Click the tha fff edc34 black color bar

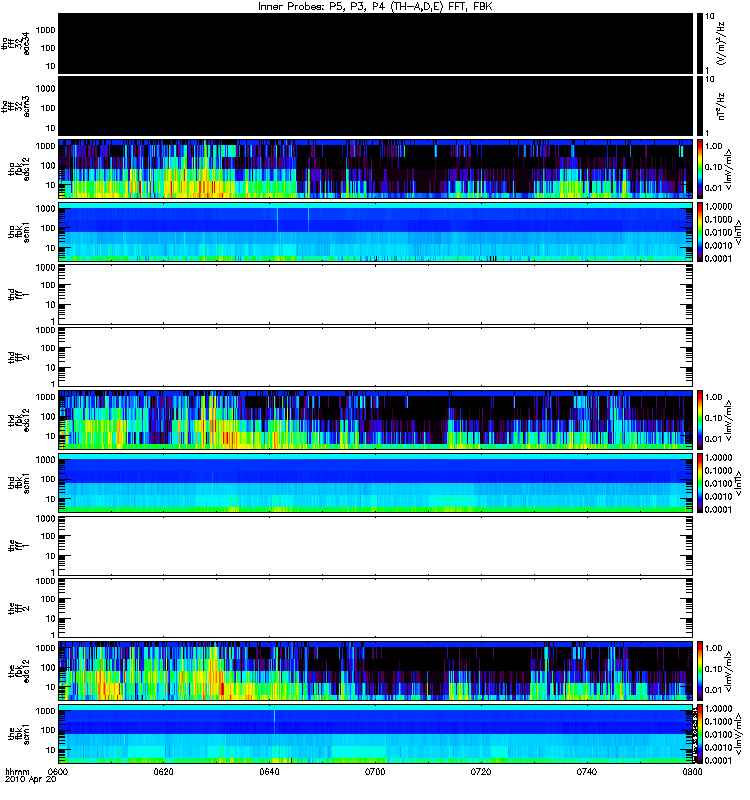tap(699, 43)
